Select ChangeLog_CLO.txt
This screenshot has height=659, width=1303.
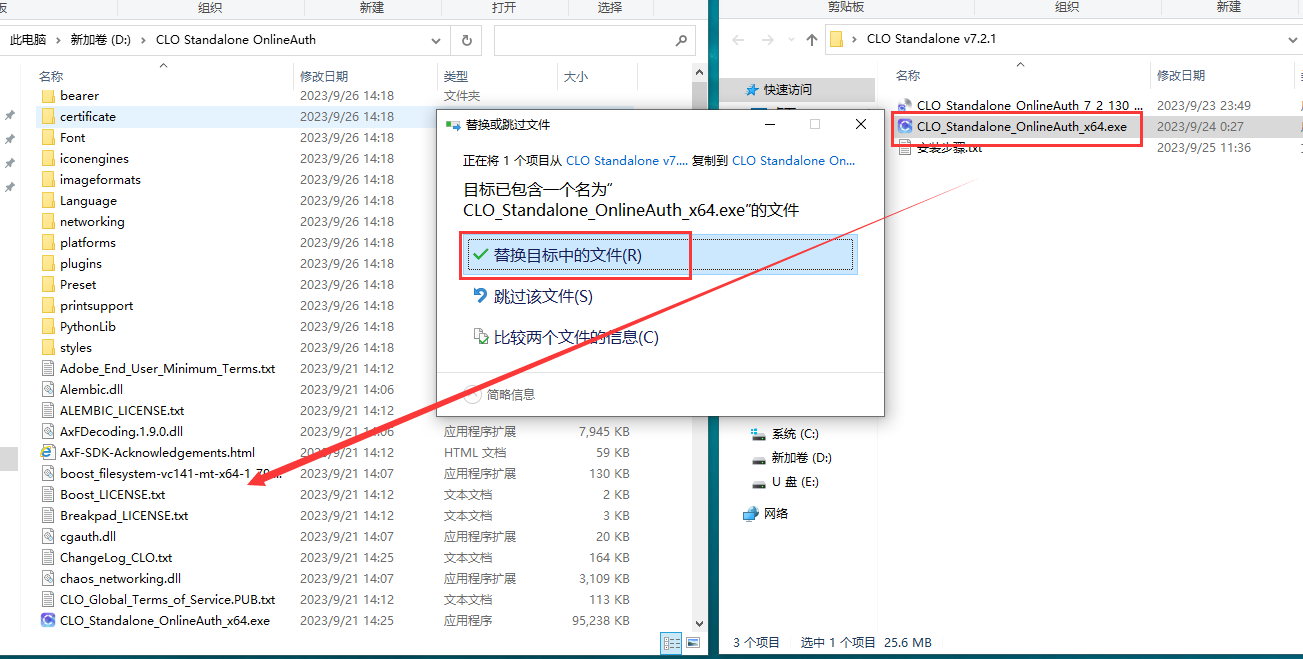(116, 558)
